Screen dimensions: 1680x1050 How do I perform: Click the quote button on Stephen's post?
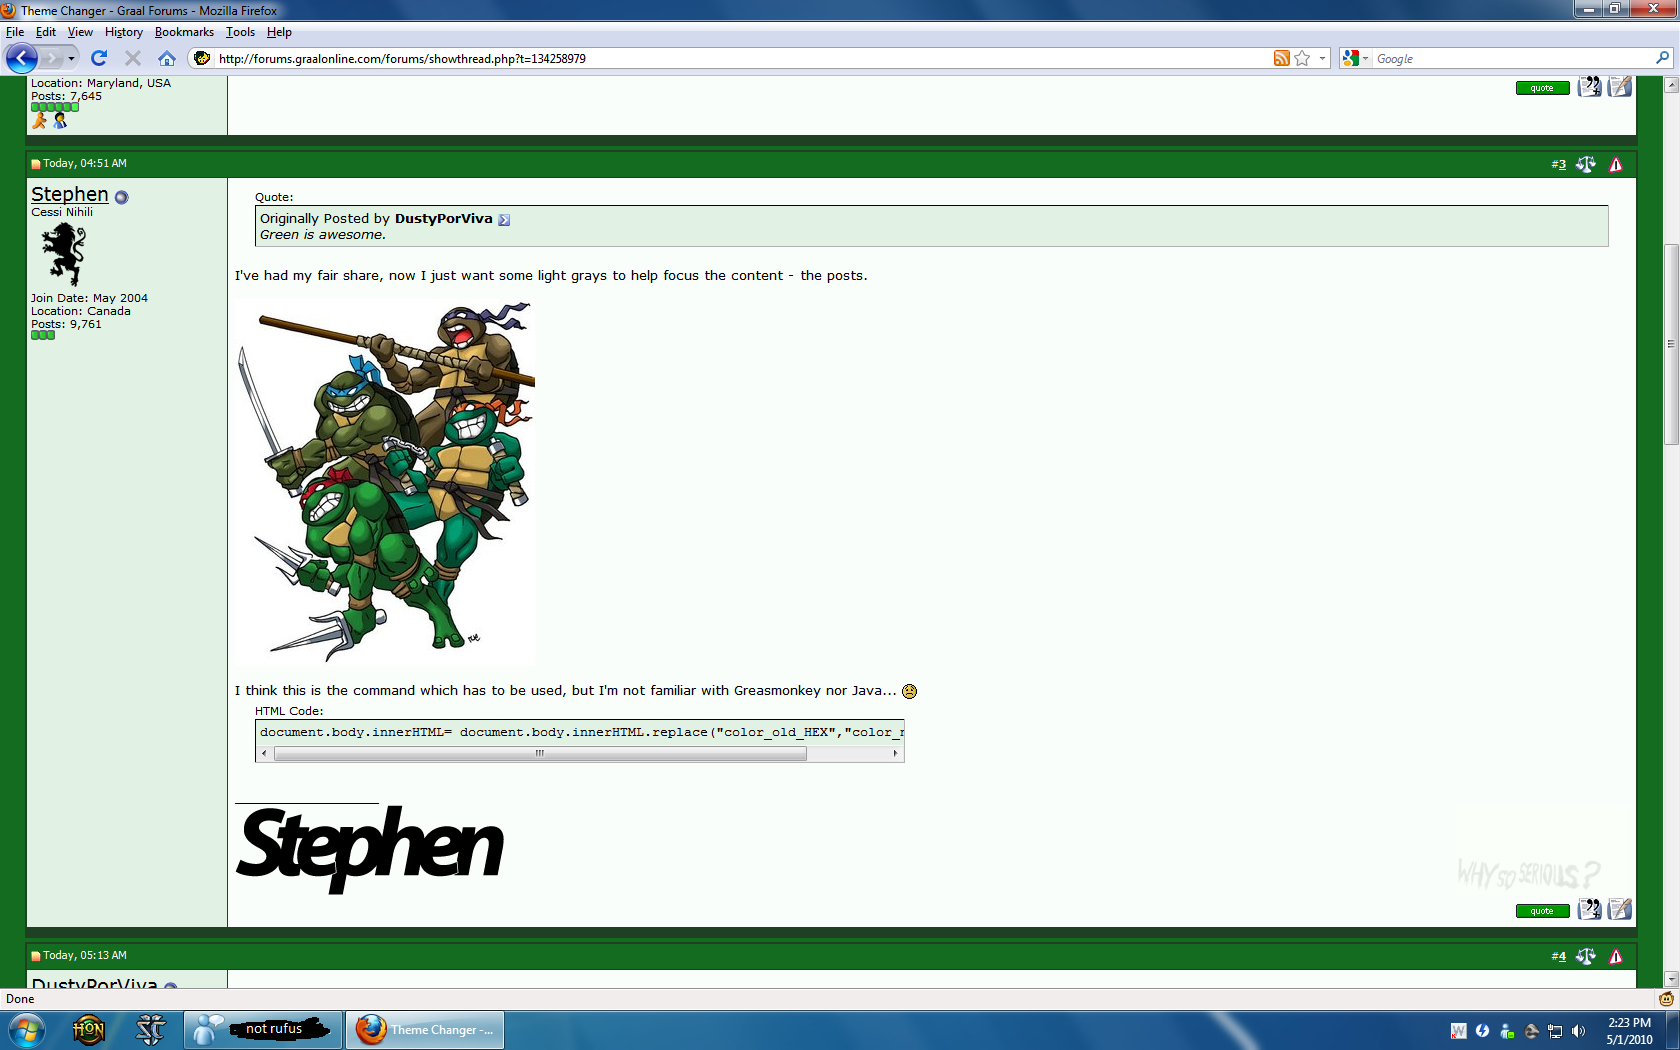pos(1542,911)
